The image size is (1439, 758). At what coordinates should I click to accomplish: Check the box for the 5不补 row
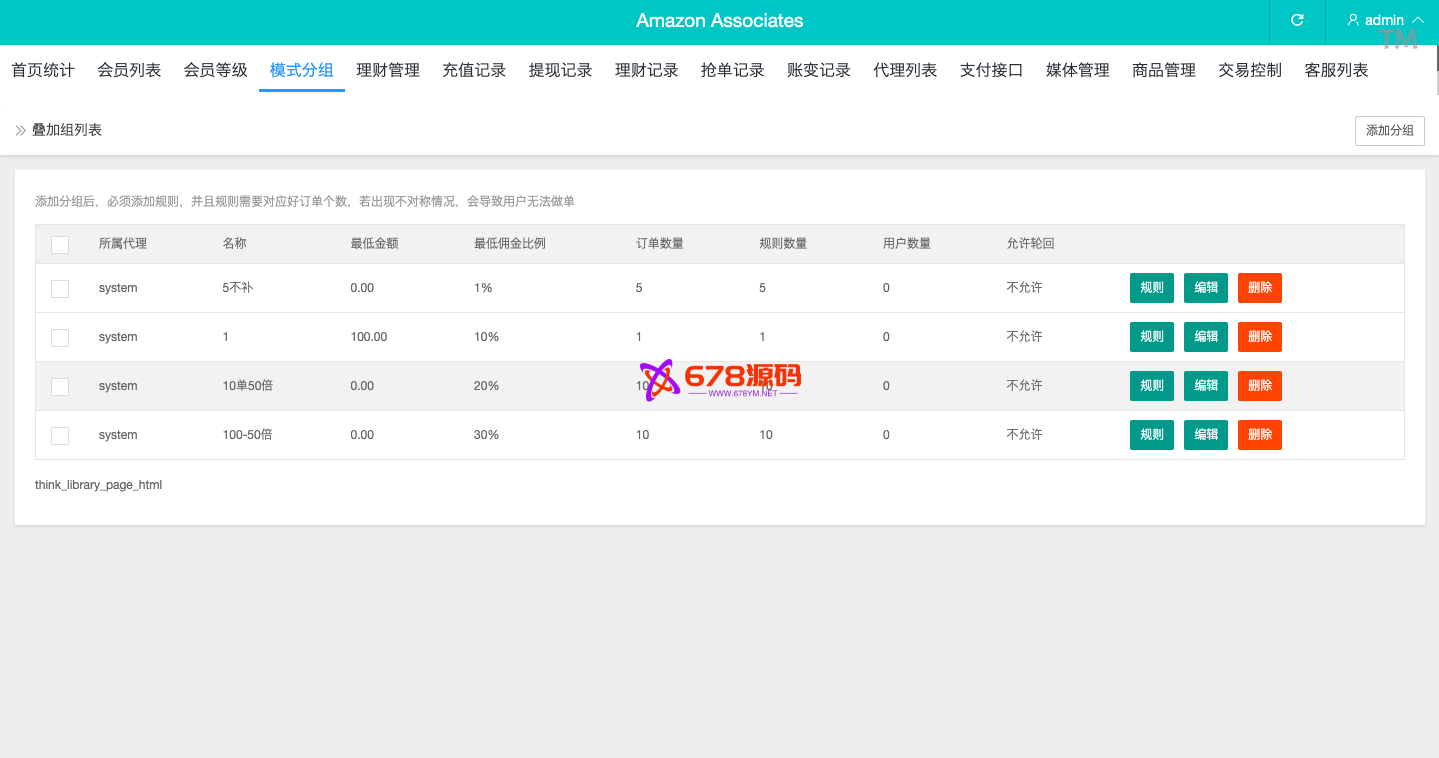point(60,288)
